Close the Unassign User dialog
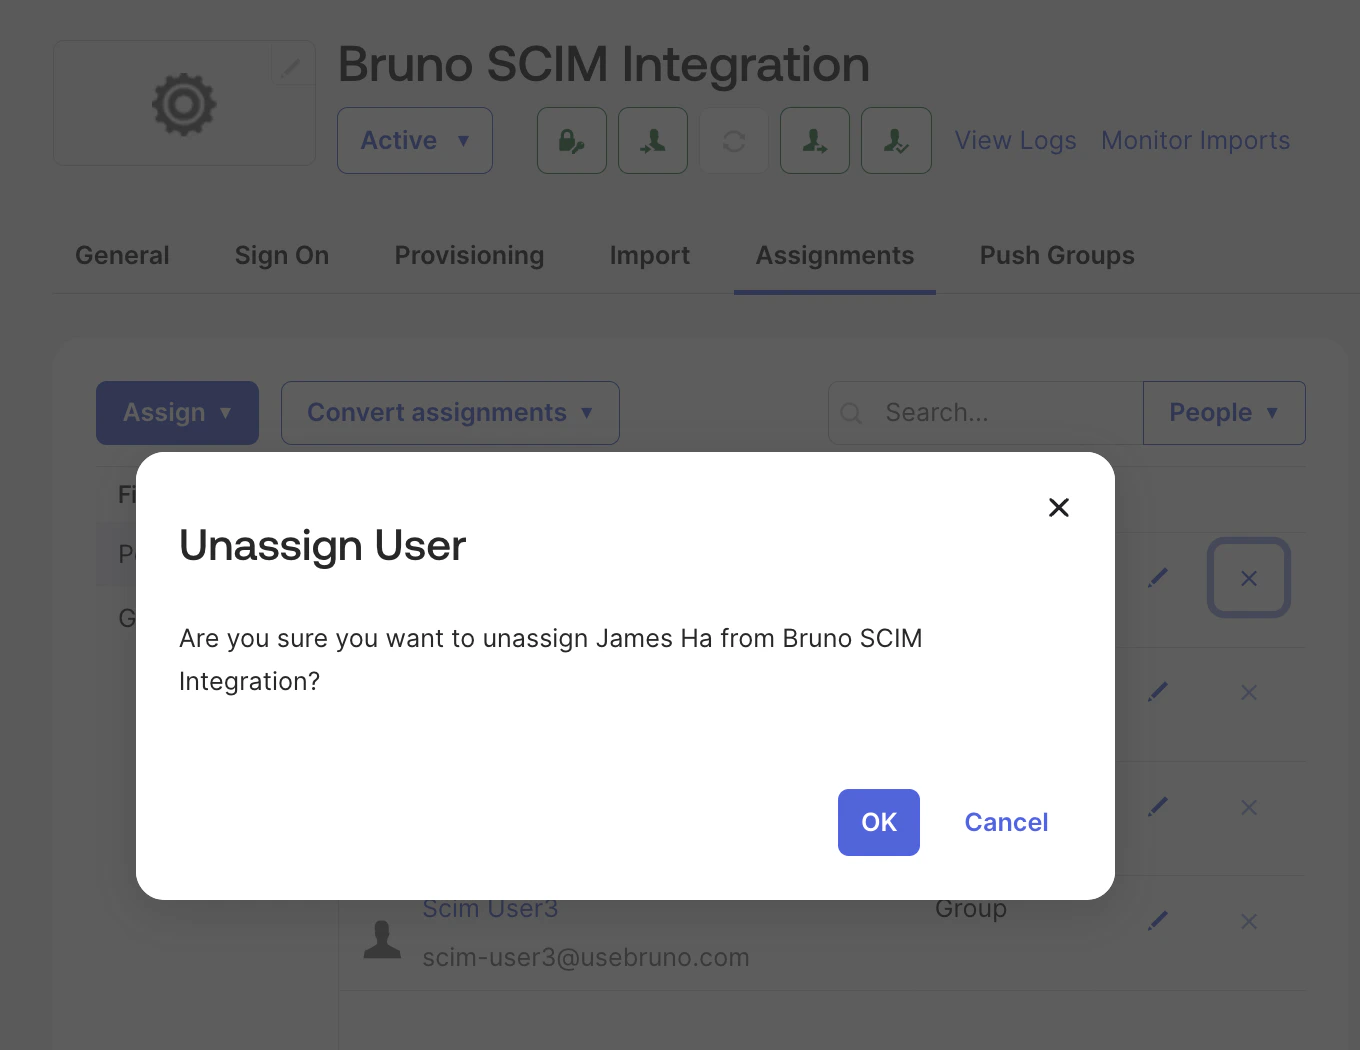Image resolution: width=1360 pixels, height=1050 pixels. pos(1058,507)
